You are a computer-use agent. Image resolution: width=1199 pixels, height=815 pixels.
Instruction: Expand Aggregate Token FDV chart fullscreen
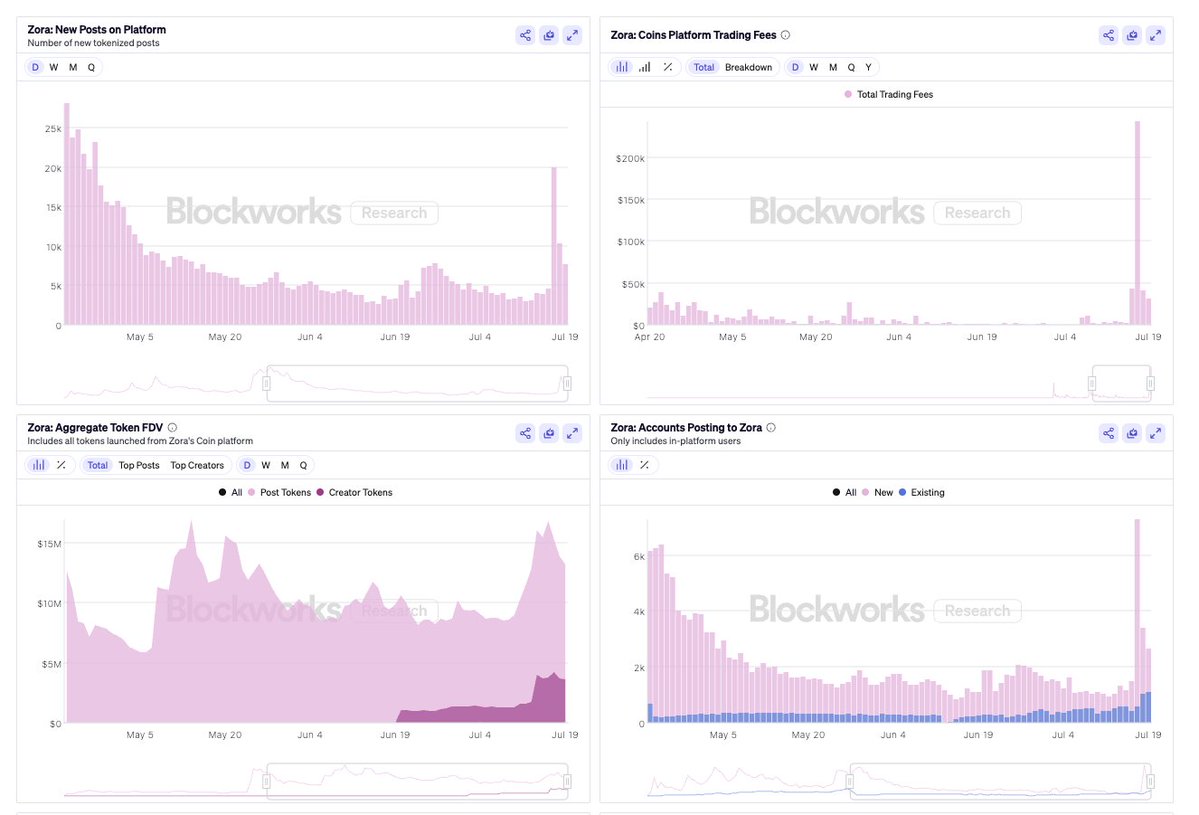(x=572, y=433)
